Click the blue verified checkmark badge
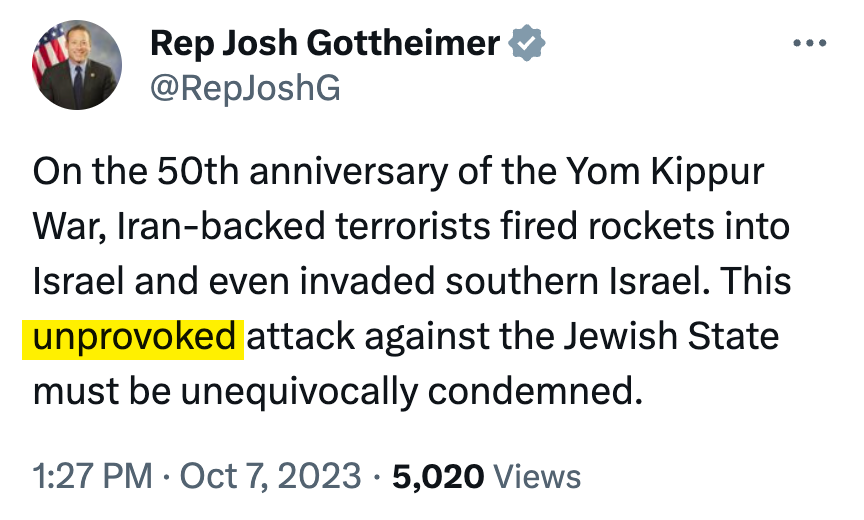 click(x=526, y=44)
